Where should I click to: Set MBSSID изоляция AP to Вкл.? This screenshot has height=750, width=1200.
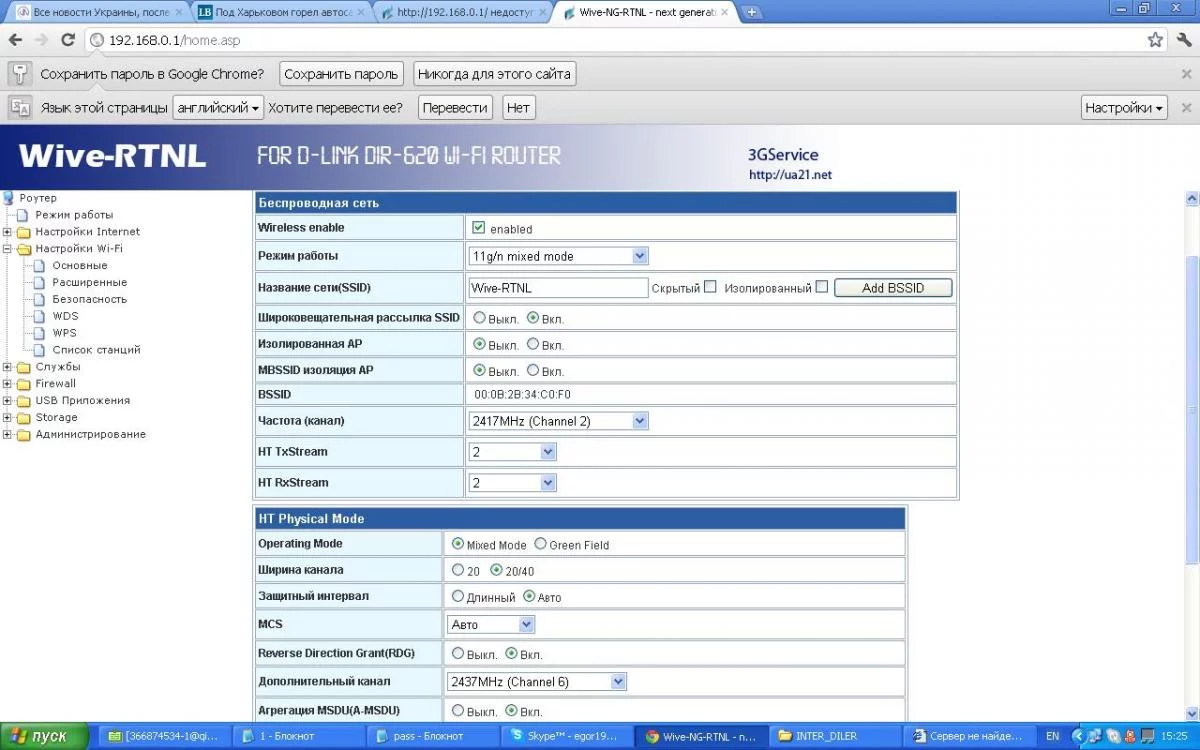[x=533, y=370]
